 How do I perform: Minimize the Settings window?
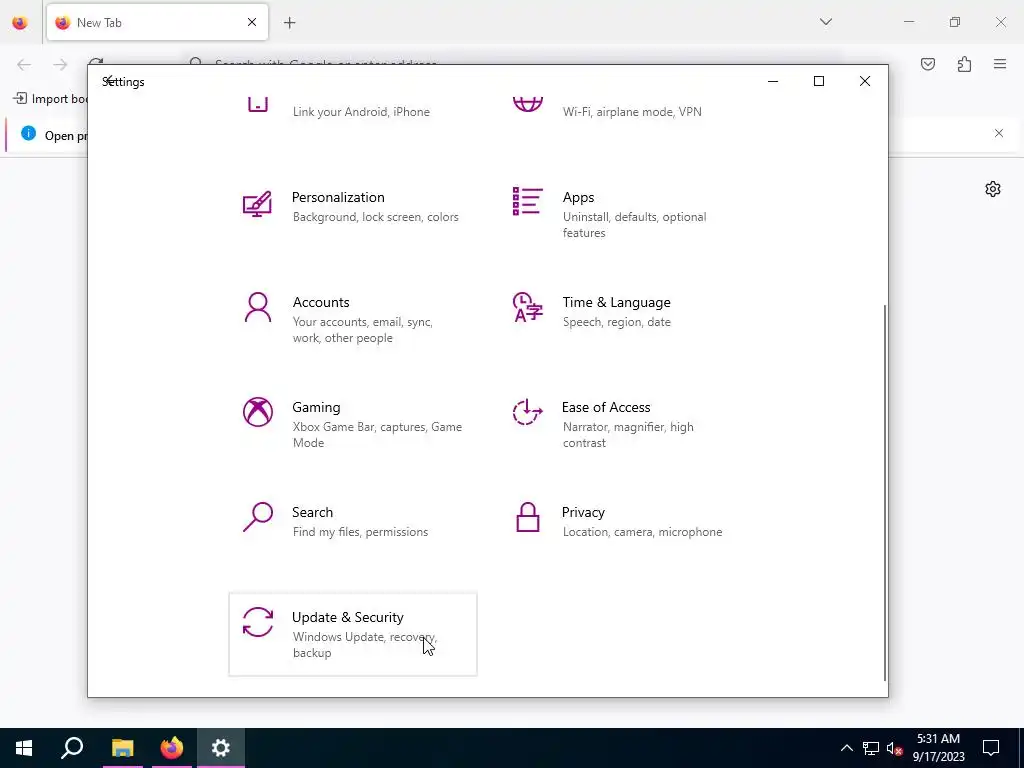(x=773, y=81)
